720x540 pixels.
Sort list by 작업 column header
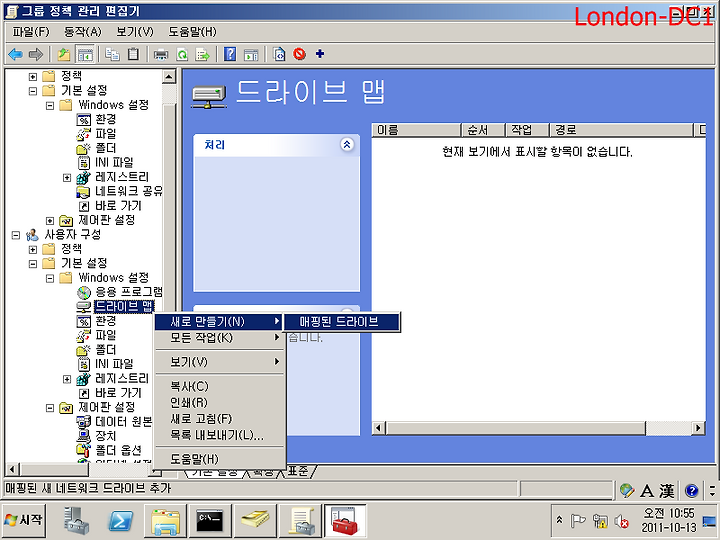[x=528, y=130]
